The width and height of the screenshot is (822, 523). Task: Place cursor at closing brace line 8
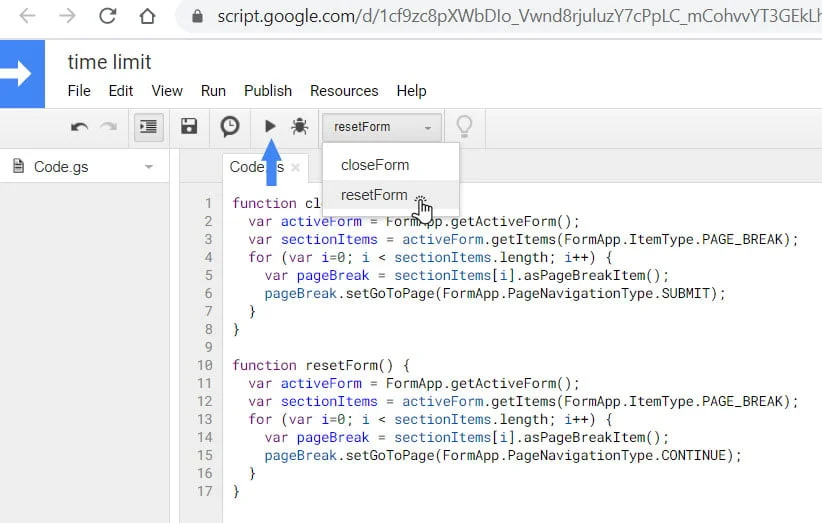[236, 329]
